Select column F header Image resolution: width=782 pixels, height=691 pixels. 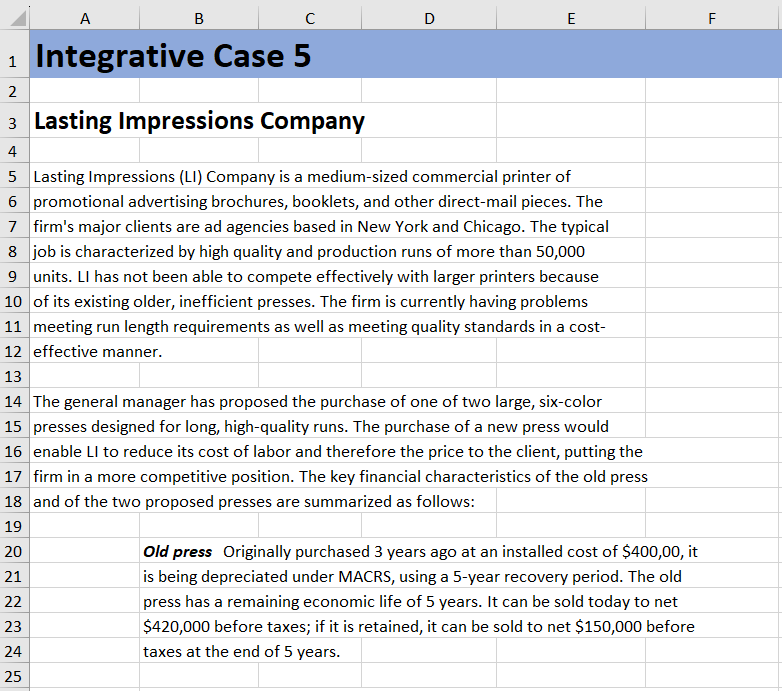(712, 18)
